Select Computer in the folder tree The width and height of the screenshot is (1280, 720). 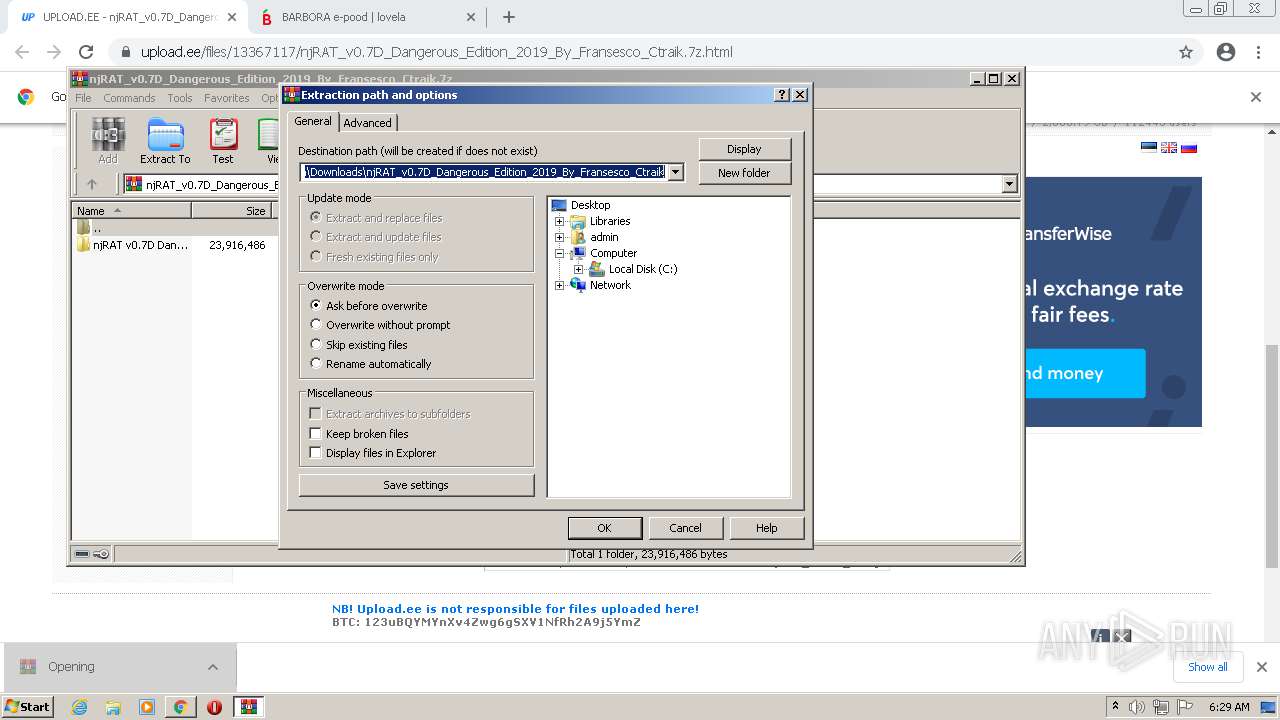click(613, 253)
